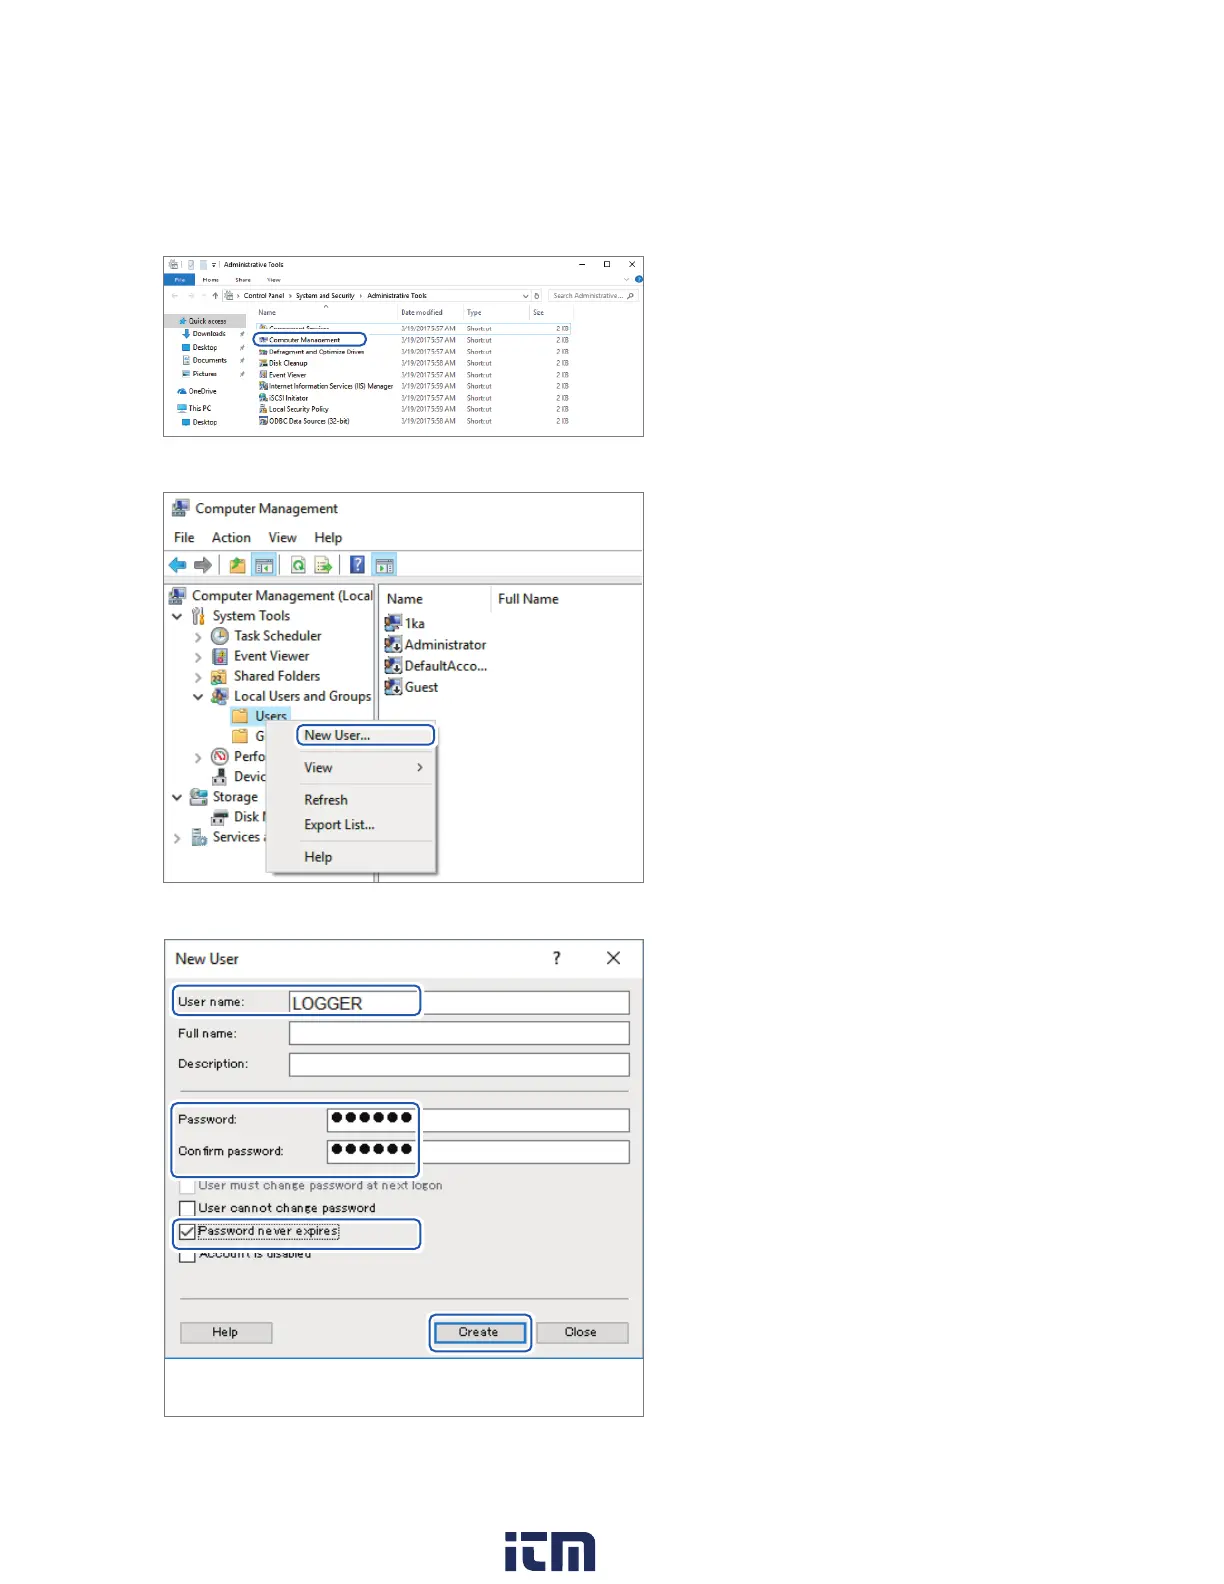Screen dimensions: 1224x1584
Task: Open Computer Management in Administrative Tools list
Action: tap(304, 340)
